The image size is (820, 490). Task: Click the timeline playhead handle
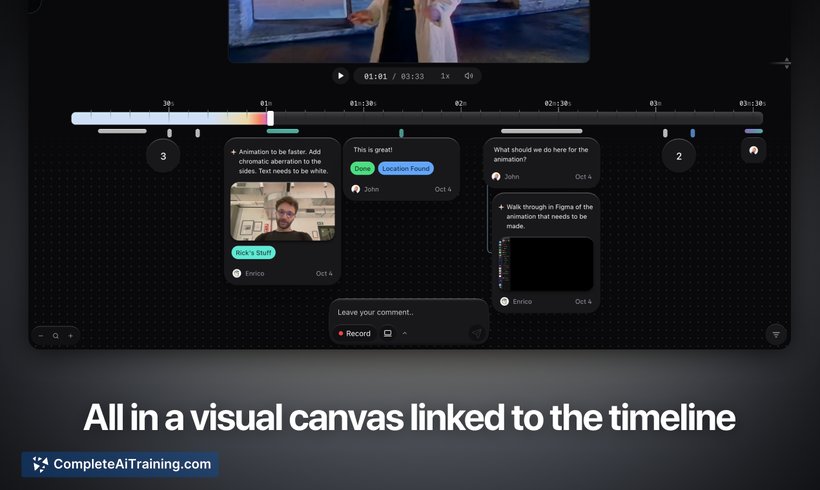270,118
